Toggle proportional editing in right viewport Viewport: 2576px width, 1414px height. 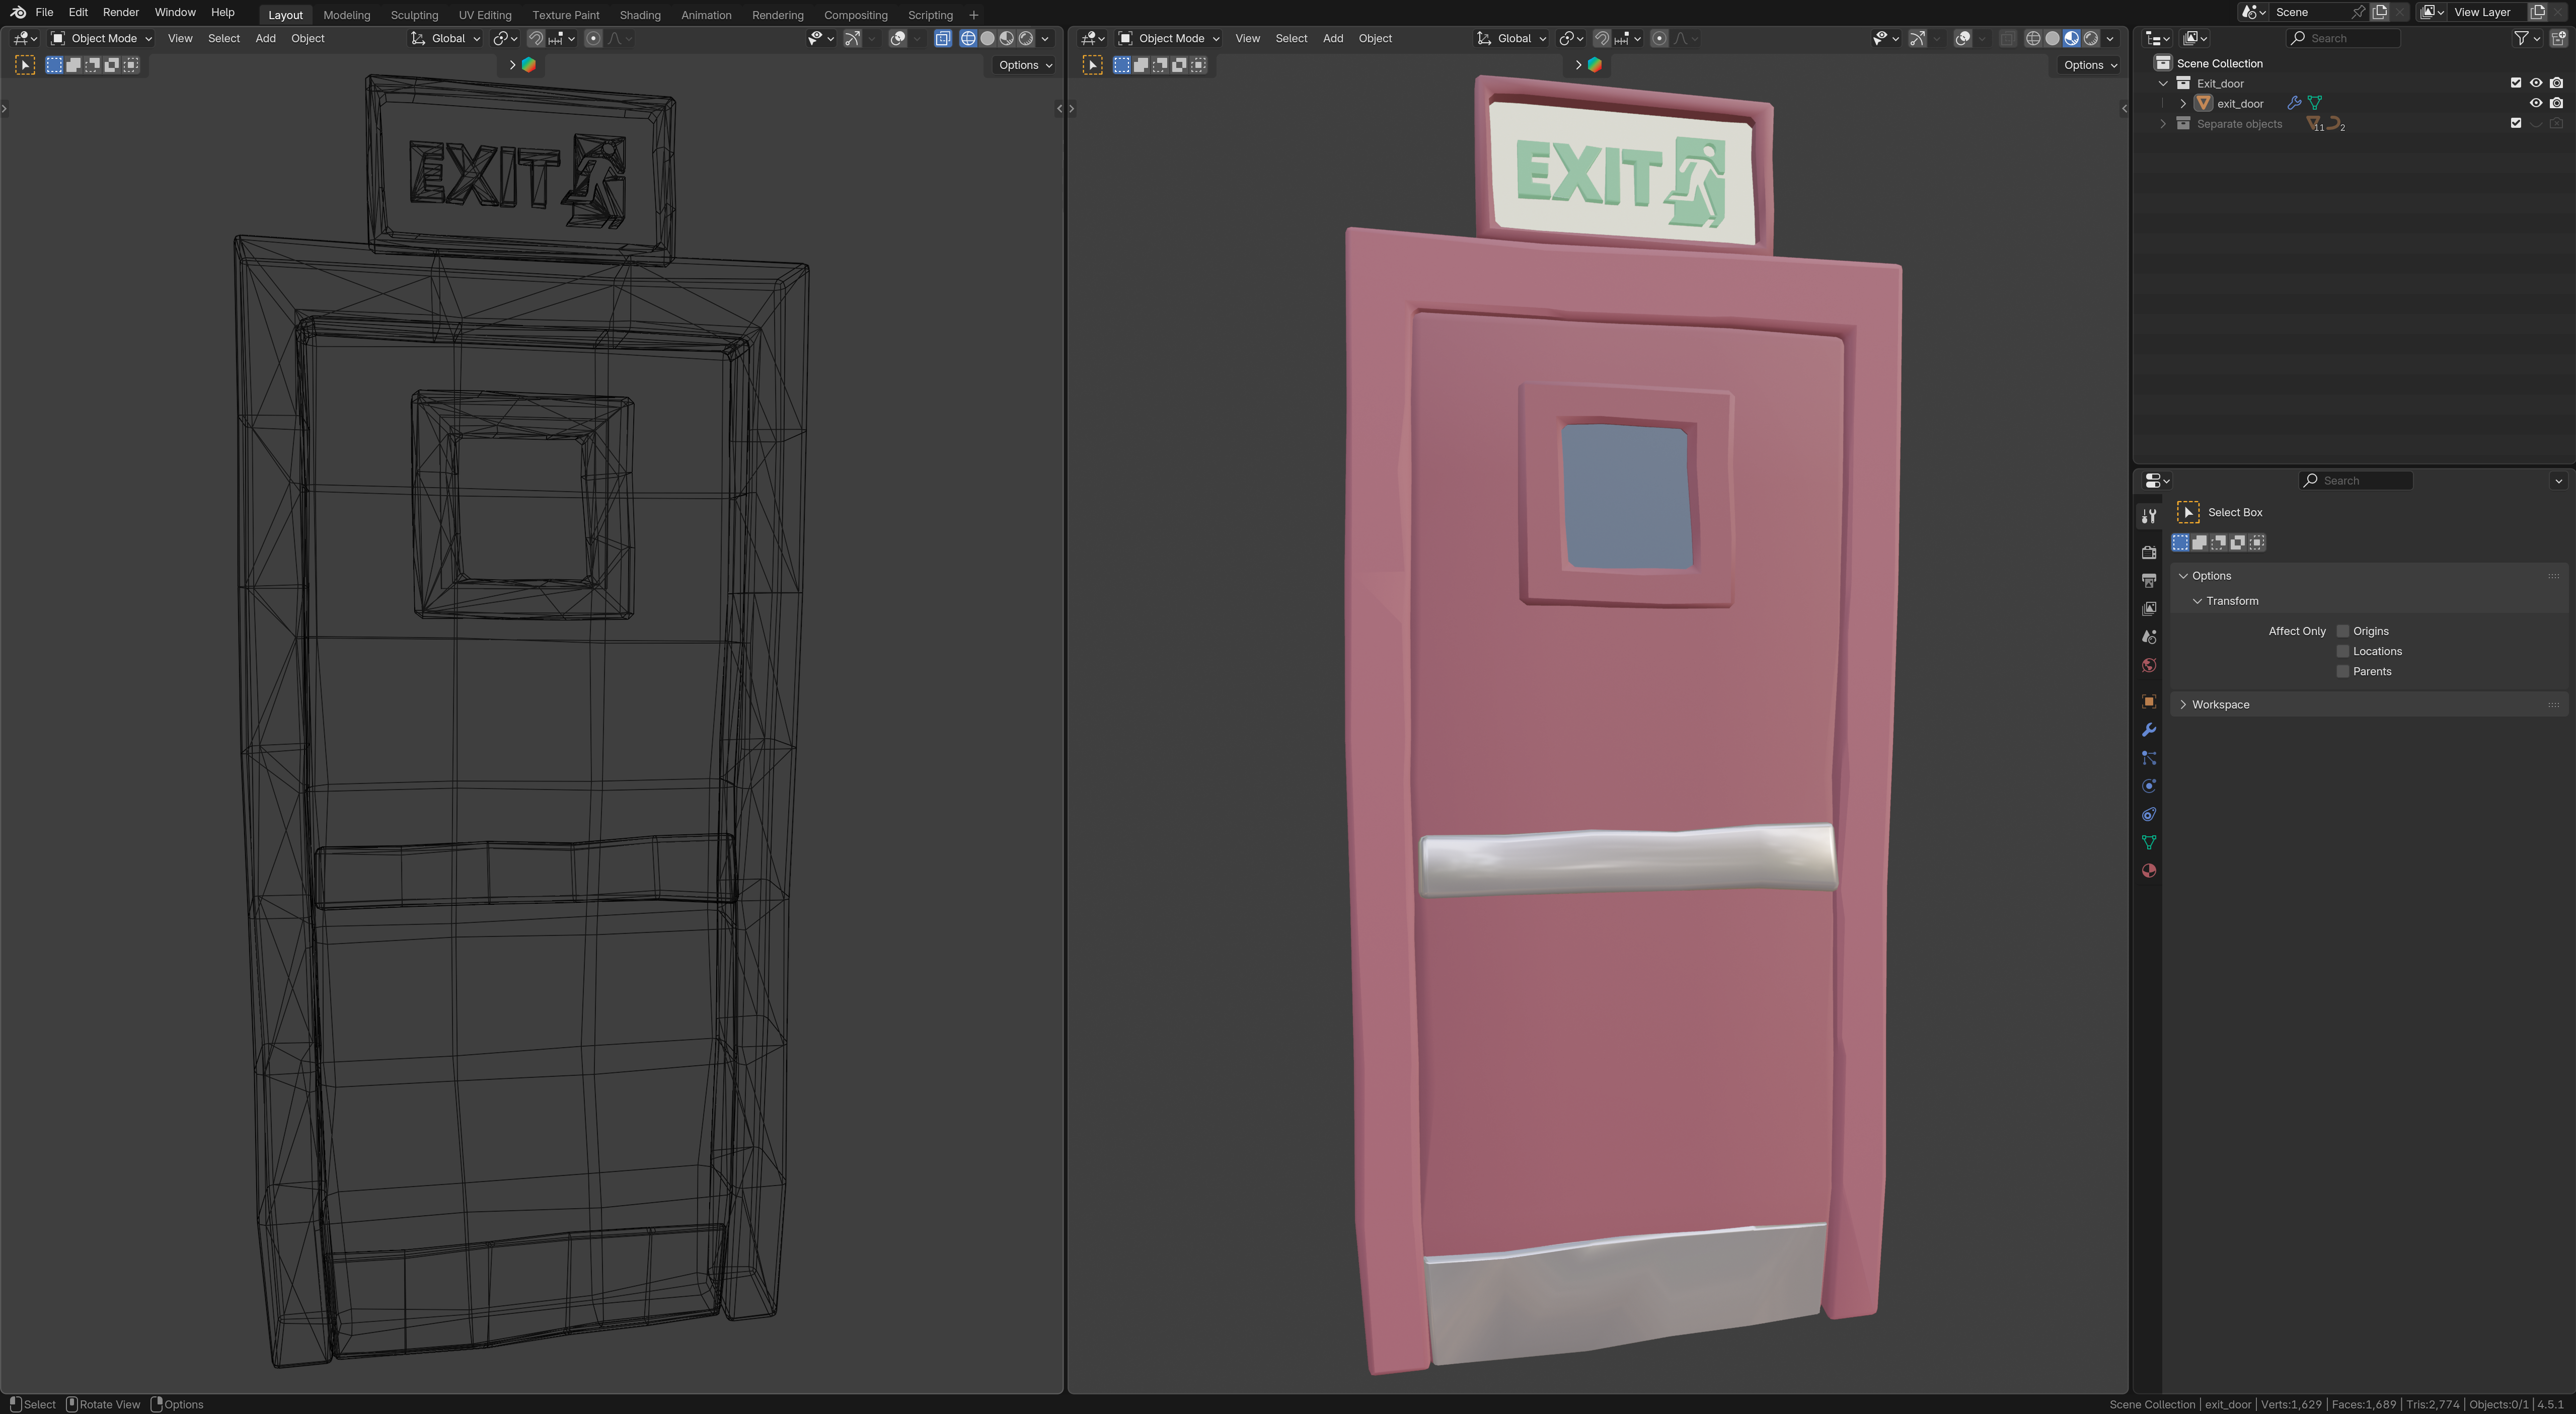tap(1659, 38)
